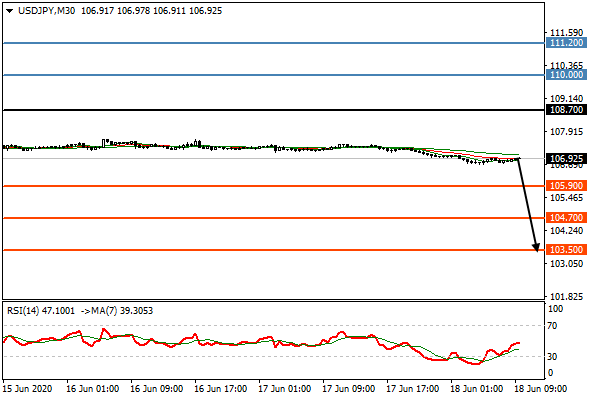Click the 101.825 price scale value
The image size is (590, 400).
click(566, 297)
